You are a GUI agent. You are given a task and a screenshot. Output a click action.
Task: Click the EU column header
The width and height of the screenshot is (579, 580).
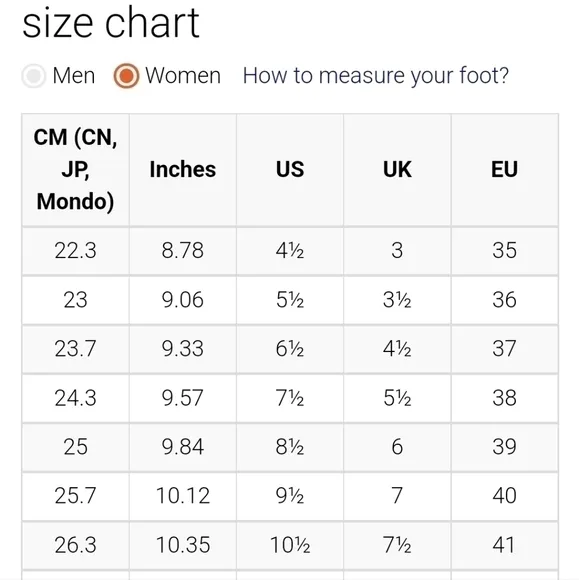(x=505, y=170)
